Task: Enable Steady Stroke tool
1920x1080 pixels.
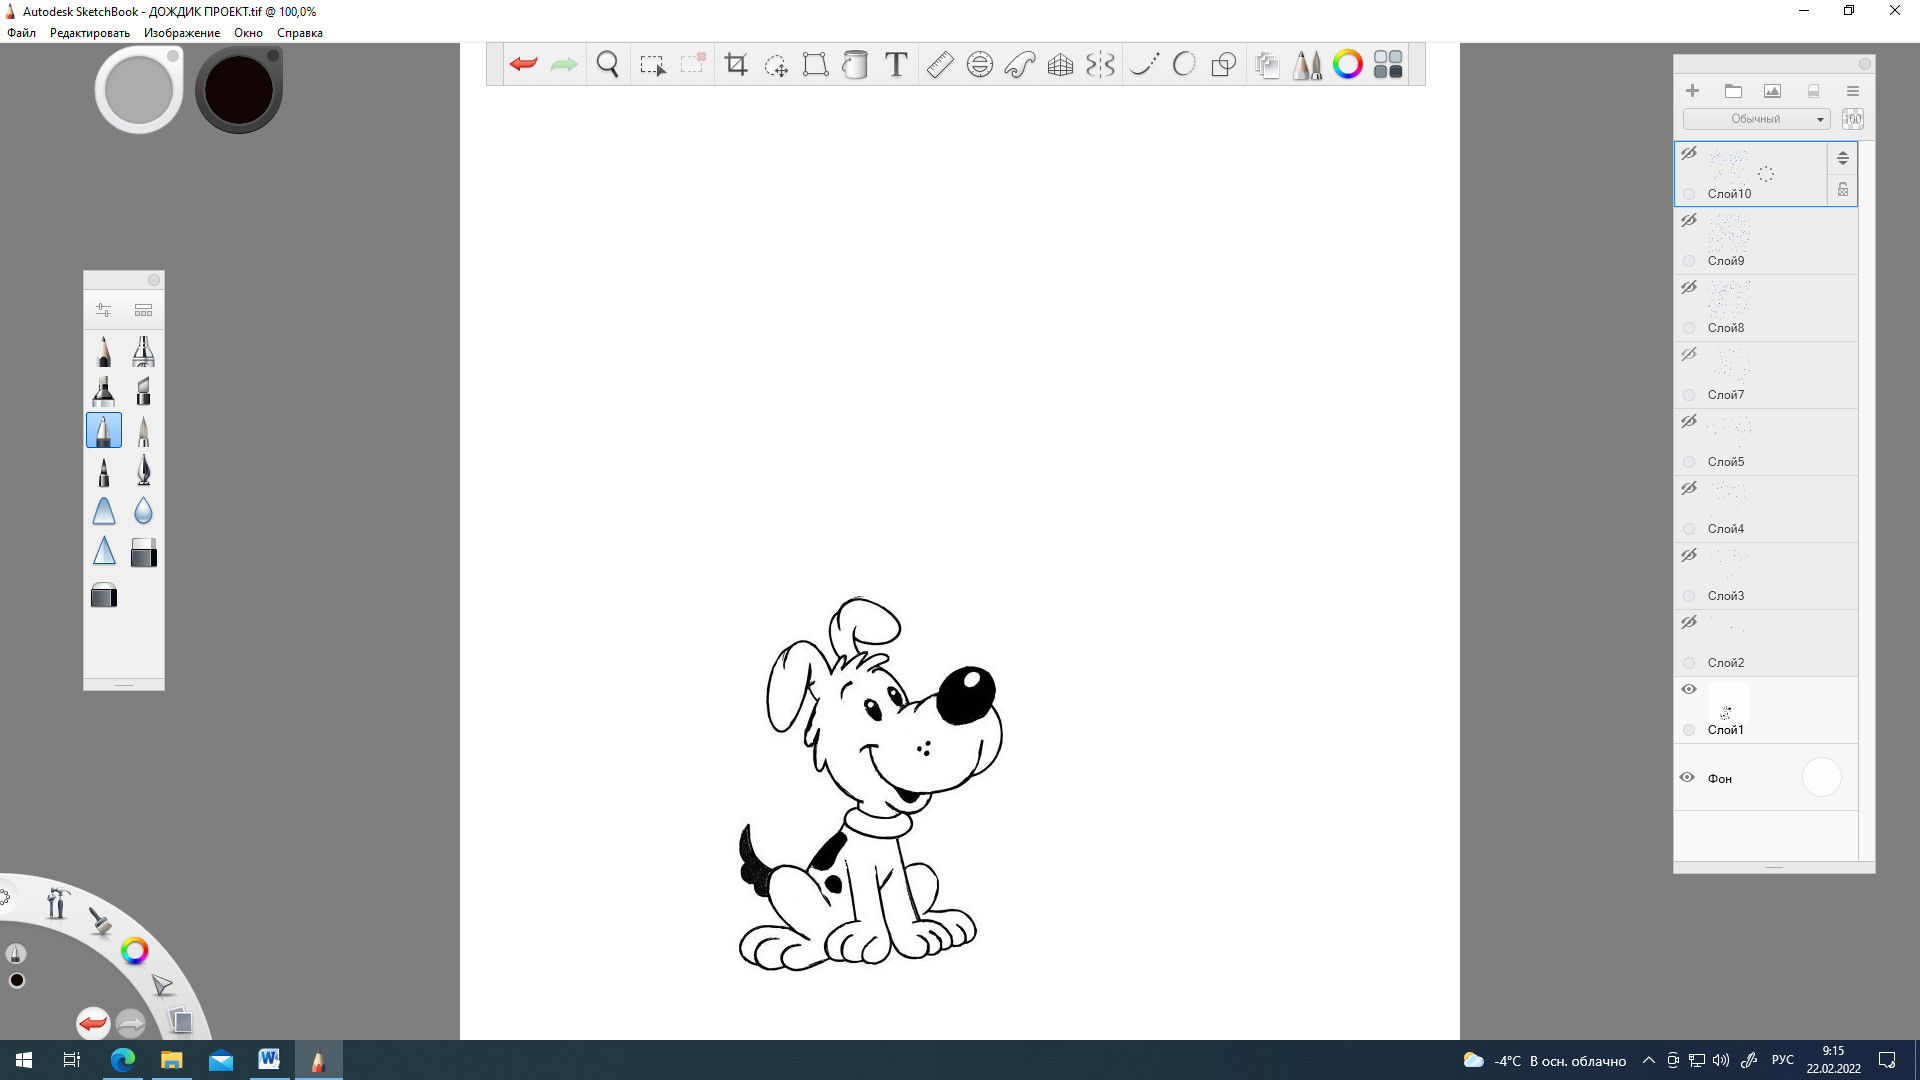Action: coord(1144,64)
